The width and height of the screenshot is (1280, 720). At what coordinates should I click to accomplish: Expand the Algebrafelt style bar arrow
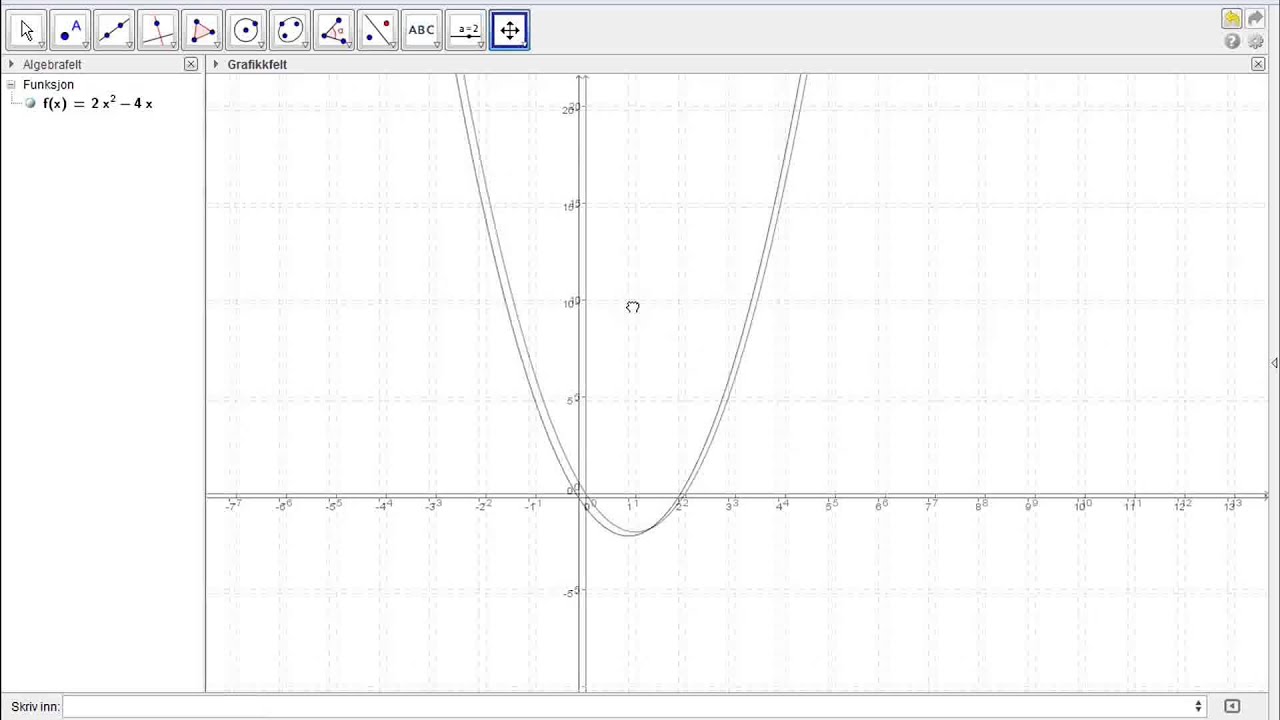coord(11,64)
